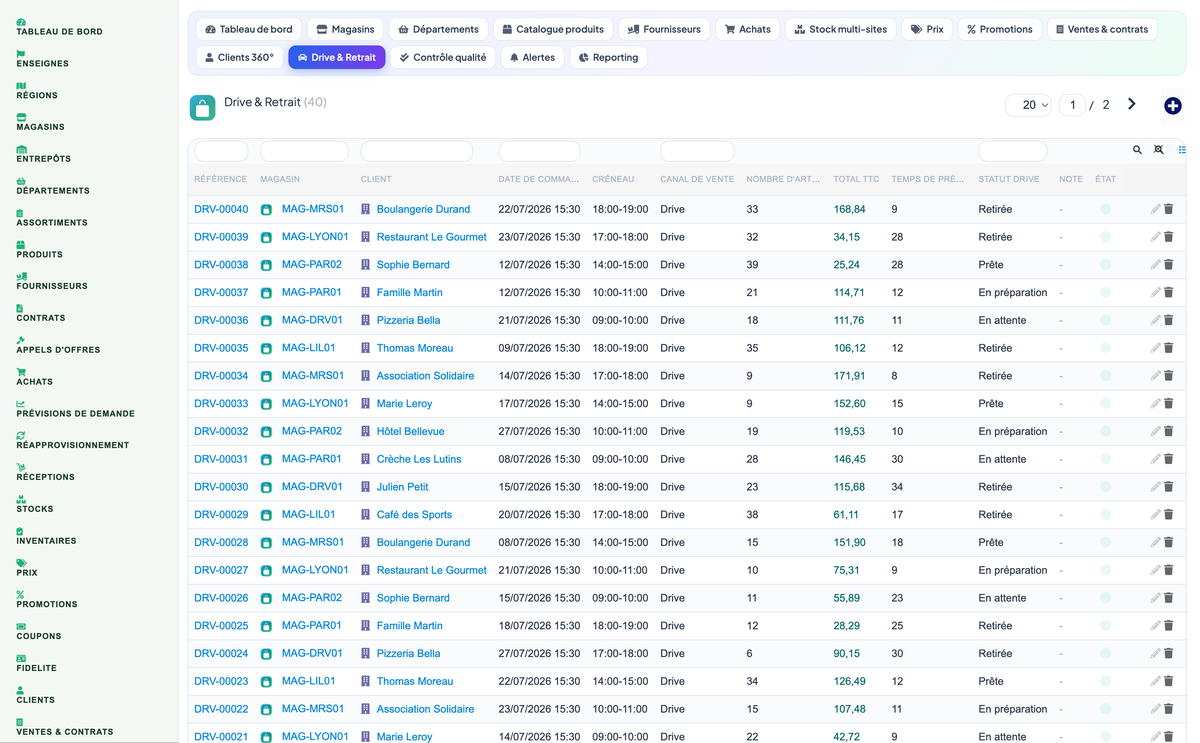Delete order DRV-00040 with trash icon

click(1169, 209)
